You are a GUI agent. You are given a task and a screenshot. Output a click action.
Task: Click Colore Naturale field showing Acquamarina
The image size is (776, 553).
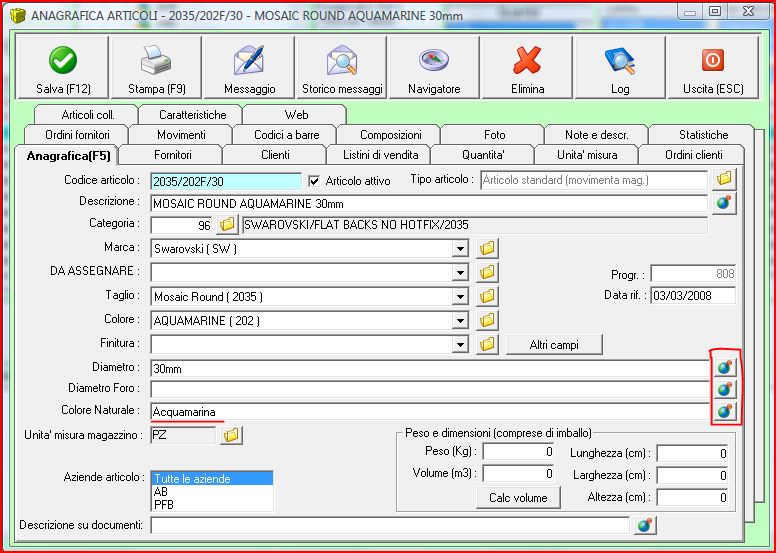tap(430, 411)
